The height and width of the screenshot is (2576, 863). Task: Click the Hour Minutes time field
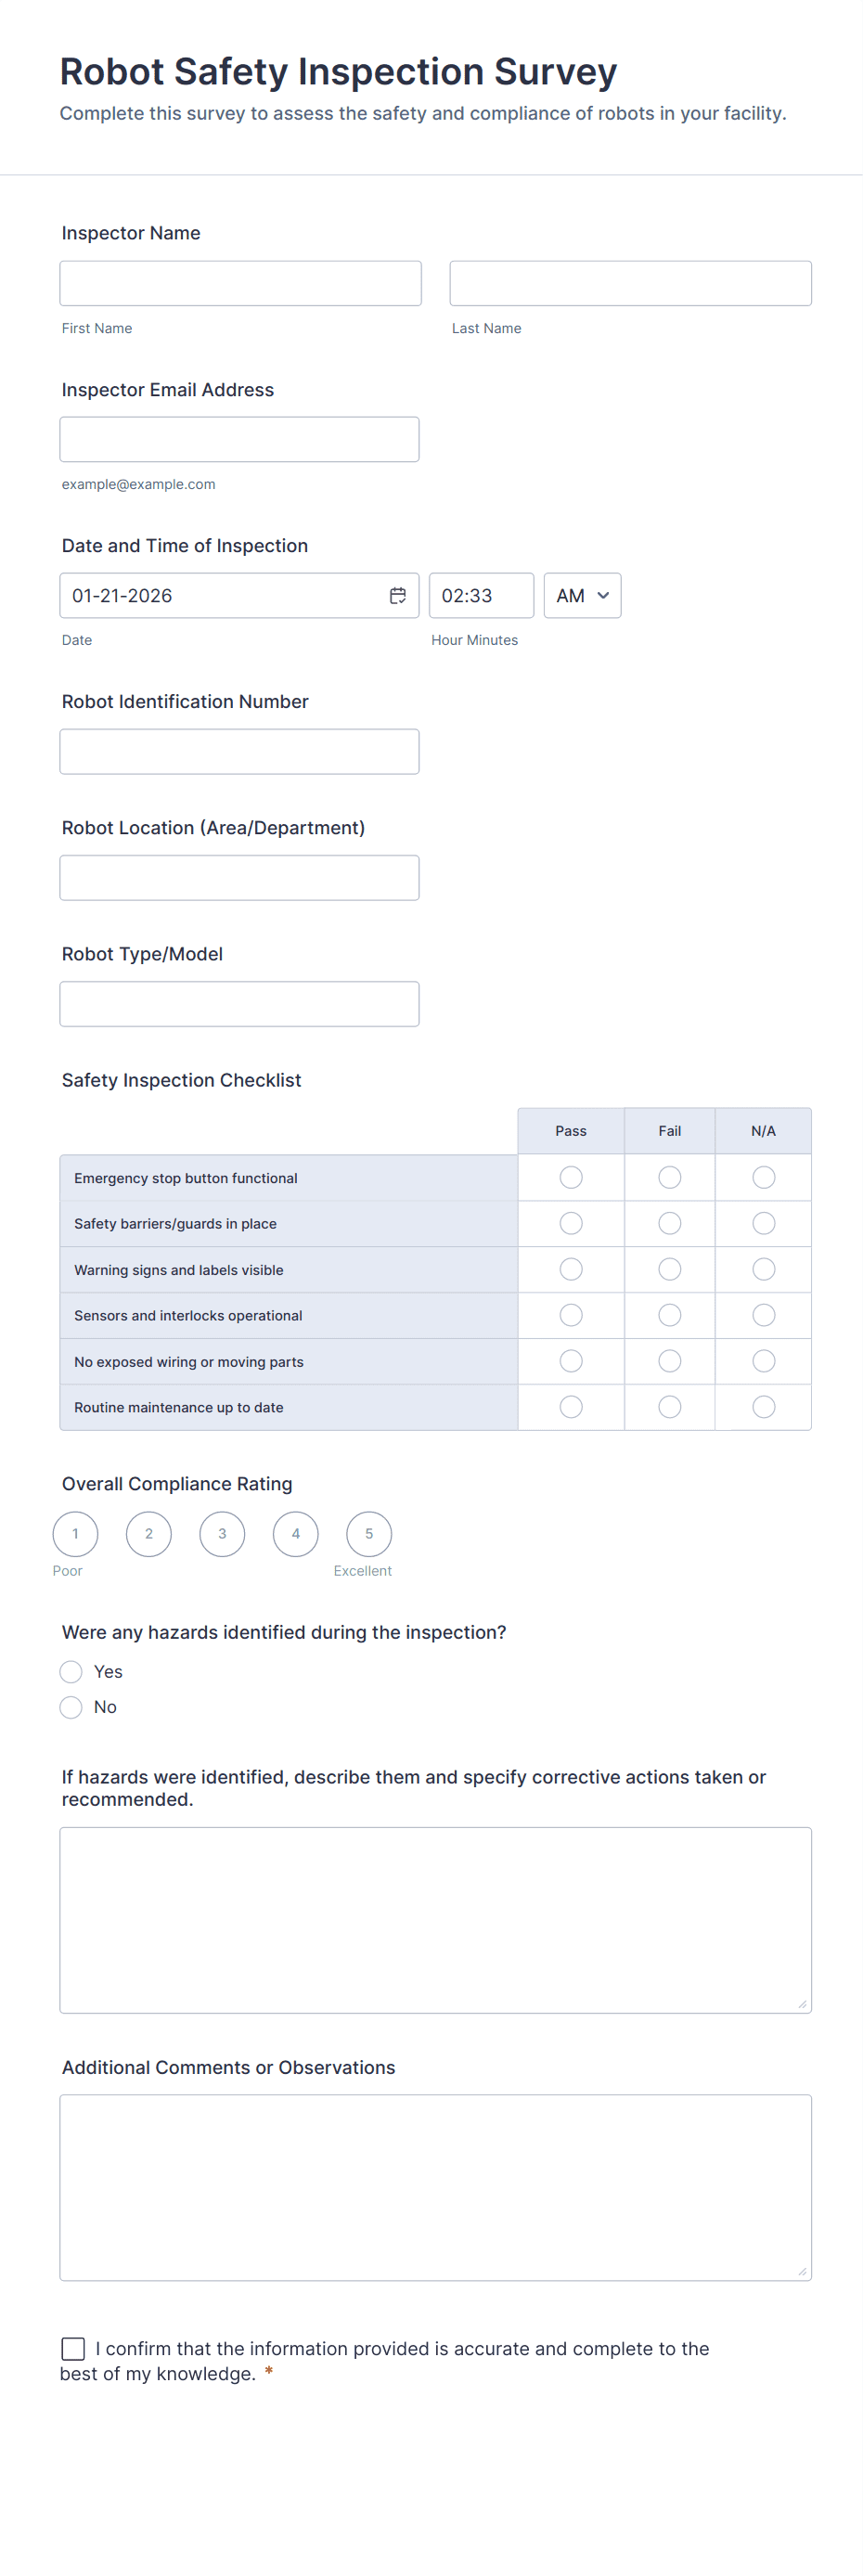481,596
